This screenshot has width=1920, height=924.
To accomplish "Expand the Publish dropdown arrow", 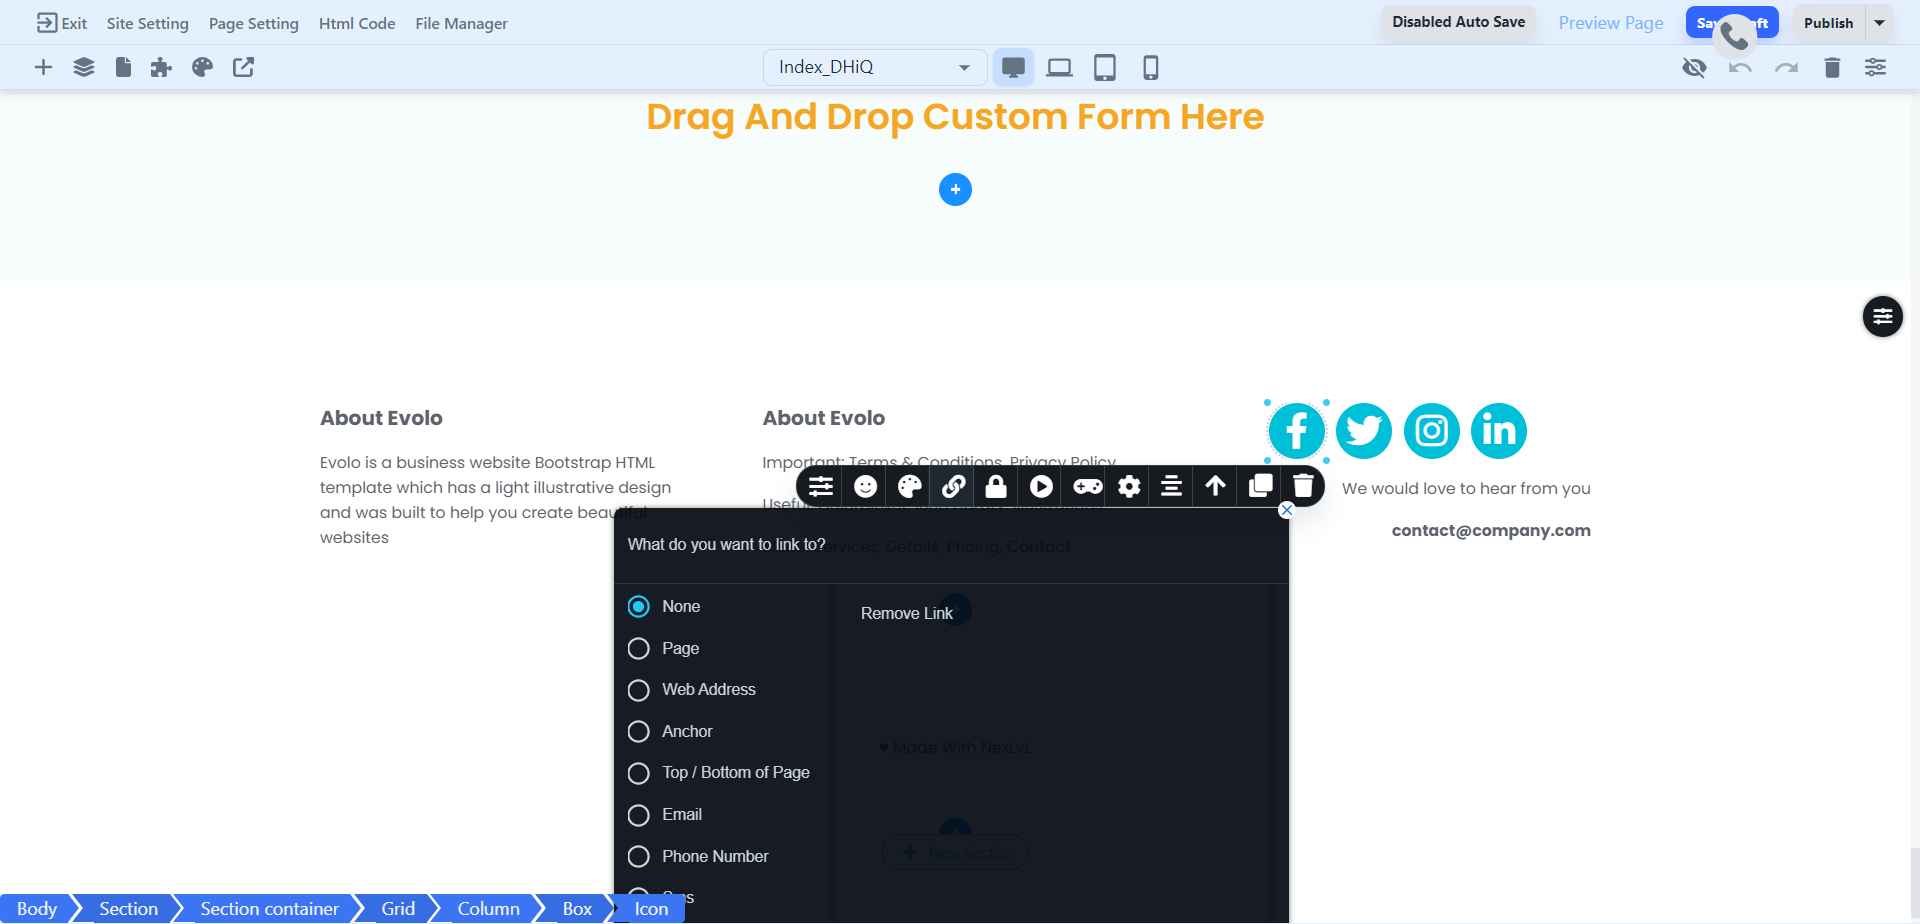I will coord(1879,23).
